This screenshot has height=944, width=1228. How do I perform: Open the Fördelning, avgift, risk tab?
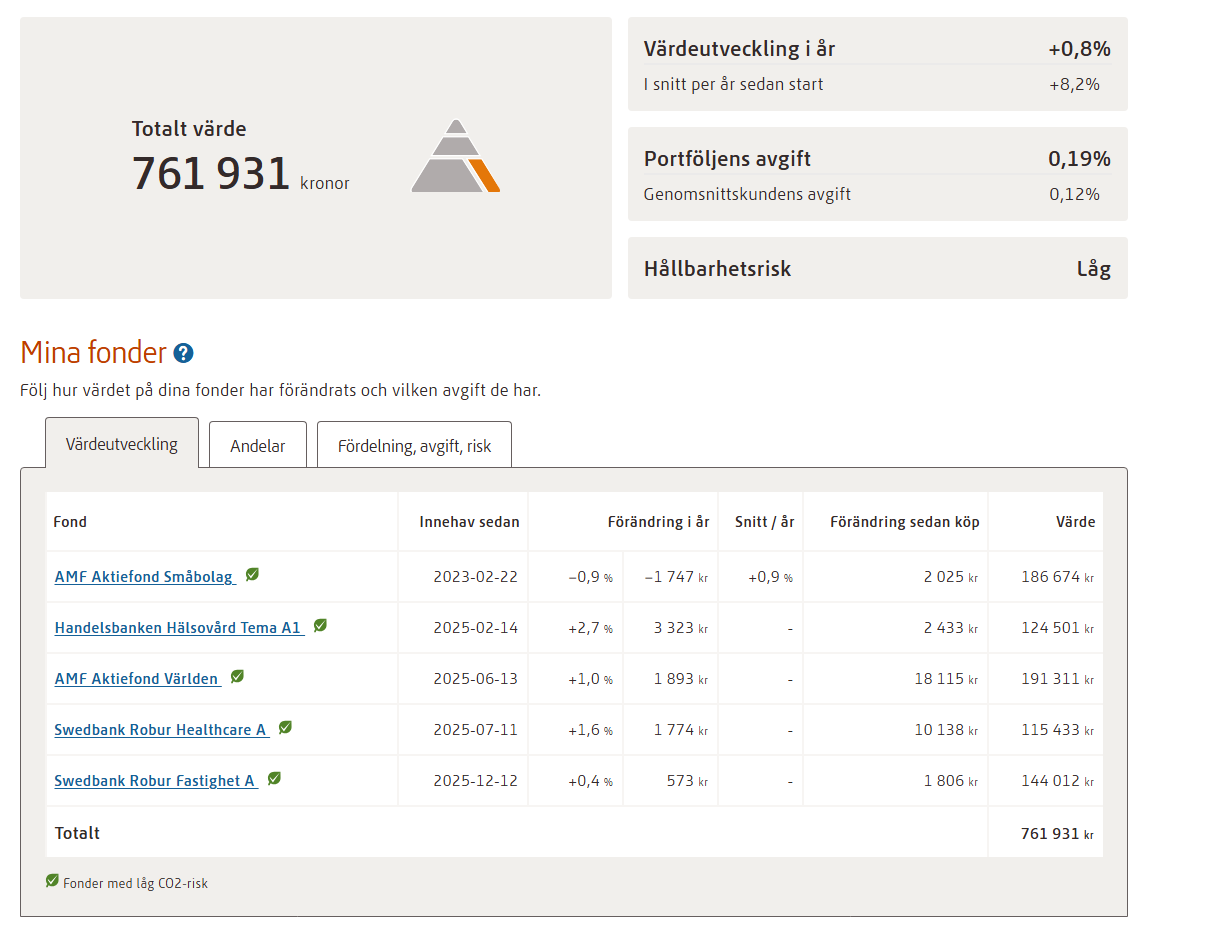coord(414,446)
